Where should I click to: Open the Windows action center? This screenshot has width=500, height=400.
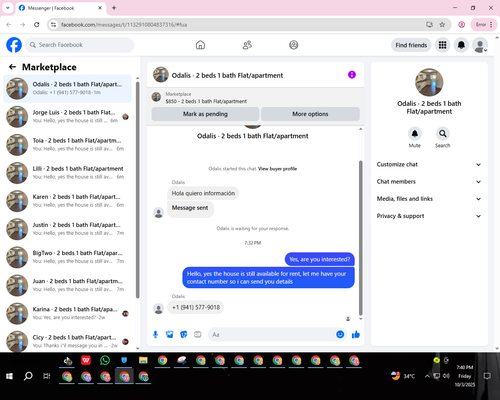487,376
